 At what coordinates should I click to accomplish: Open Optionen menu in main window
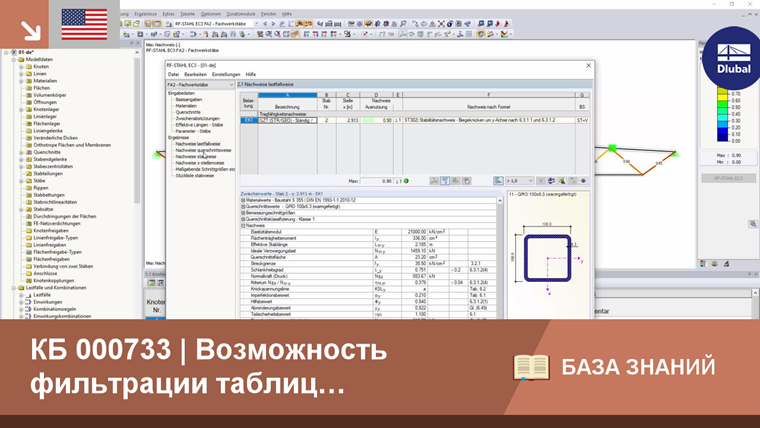[x=211, y=14]
